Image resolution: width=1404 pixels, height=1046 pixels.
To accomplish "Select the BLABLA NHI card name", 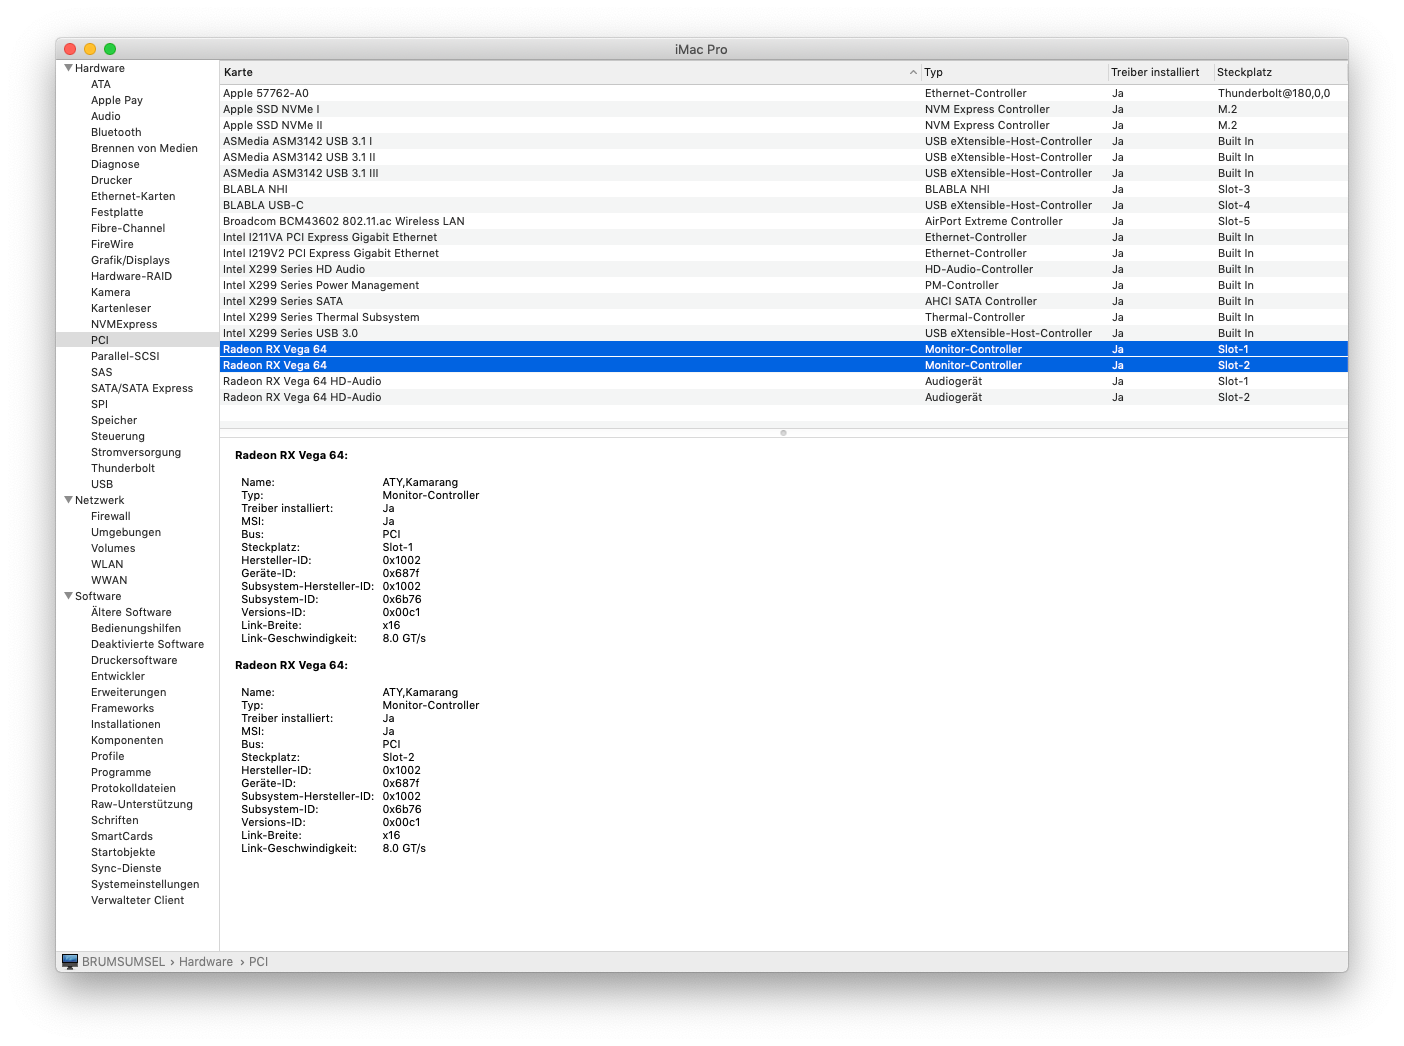I will 255,189.
